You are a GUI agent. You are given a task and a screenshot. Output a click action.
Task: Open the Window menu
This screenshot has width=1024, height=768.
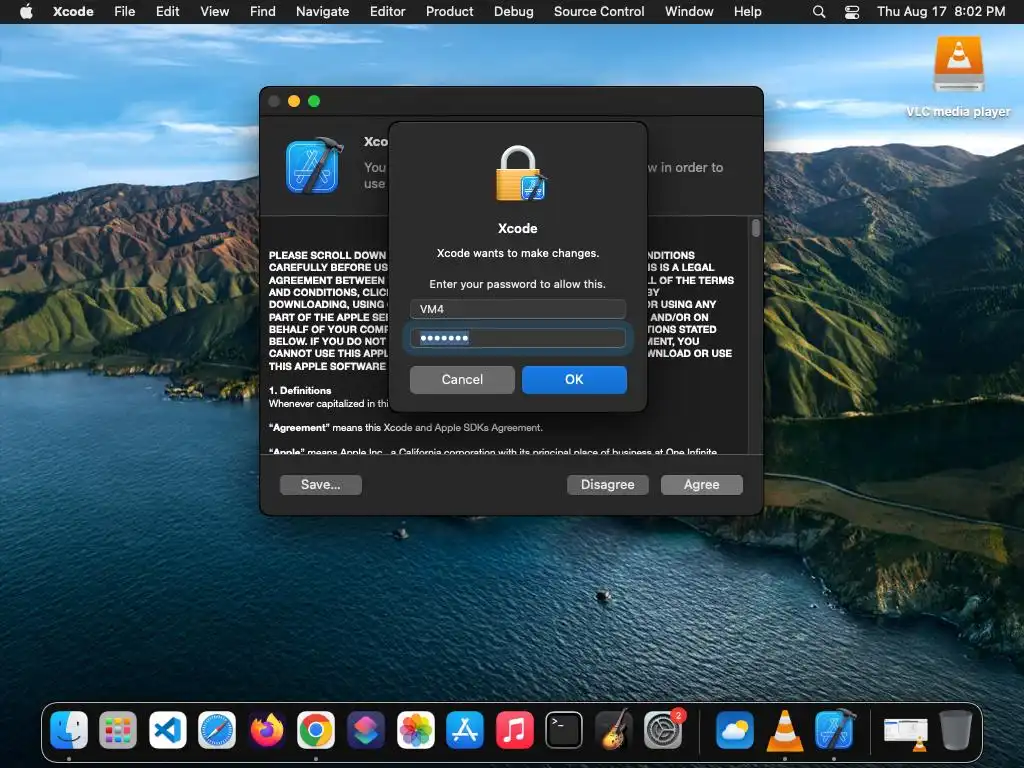[689, 12]
